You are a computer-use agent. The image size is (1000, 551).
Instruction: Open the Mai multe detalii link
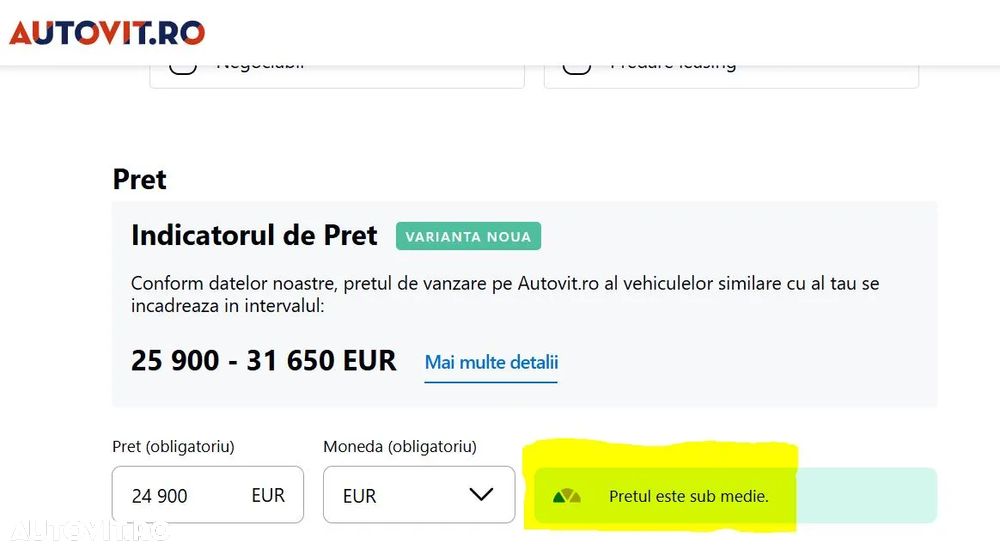pos(491,362)
